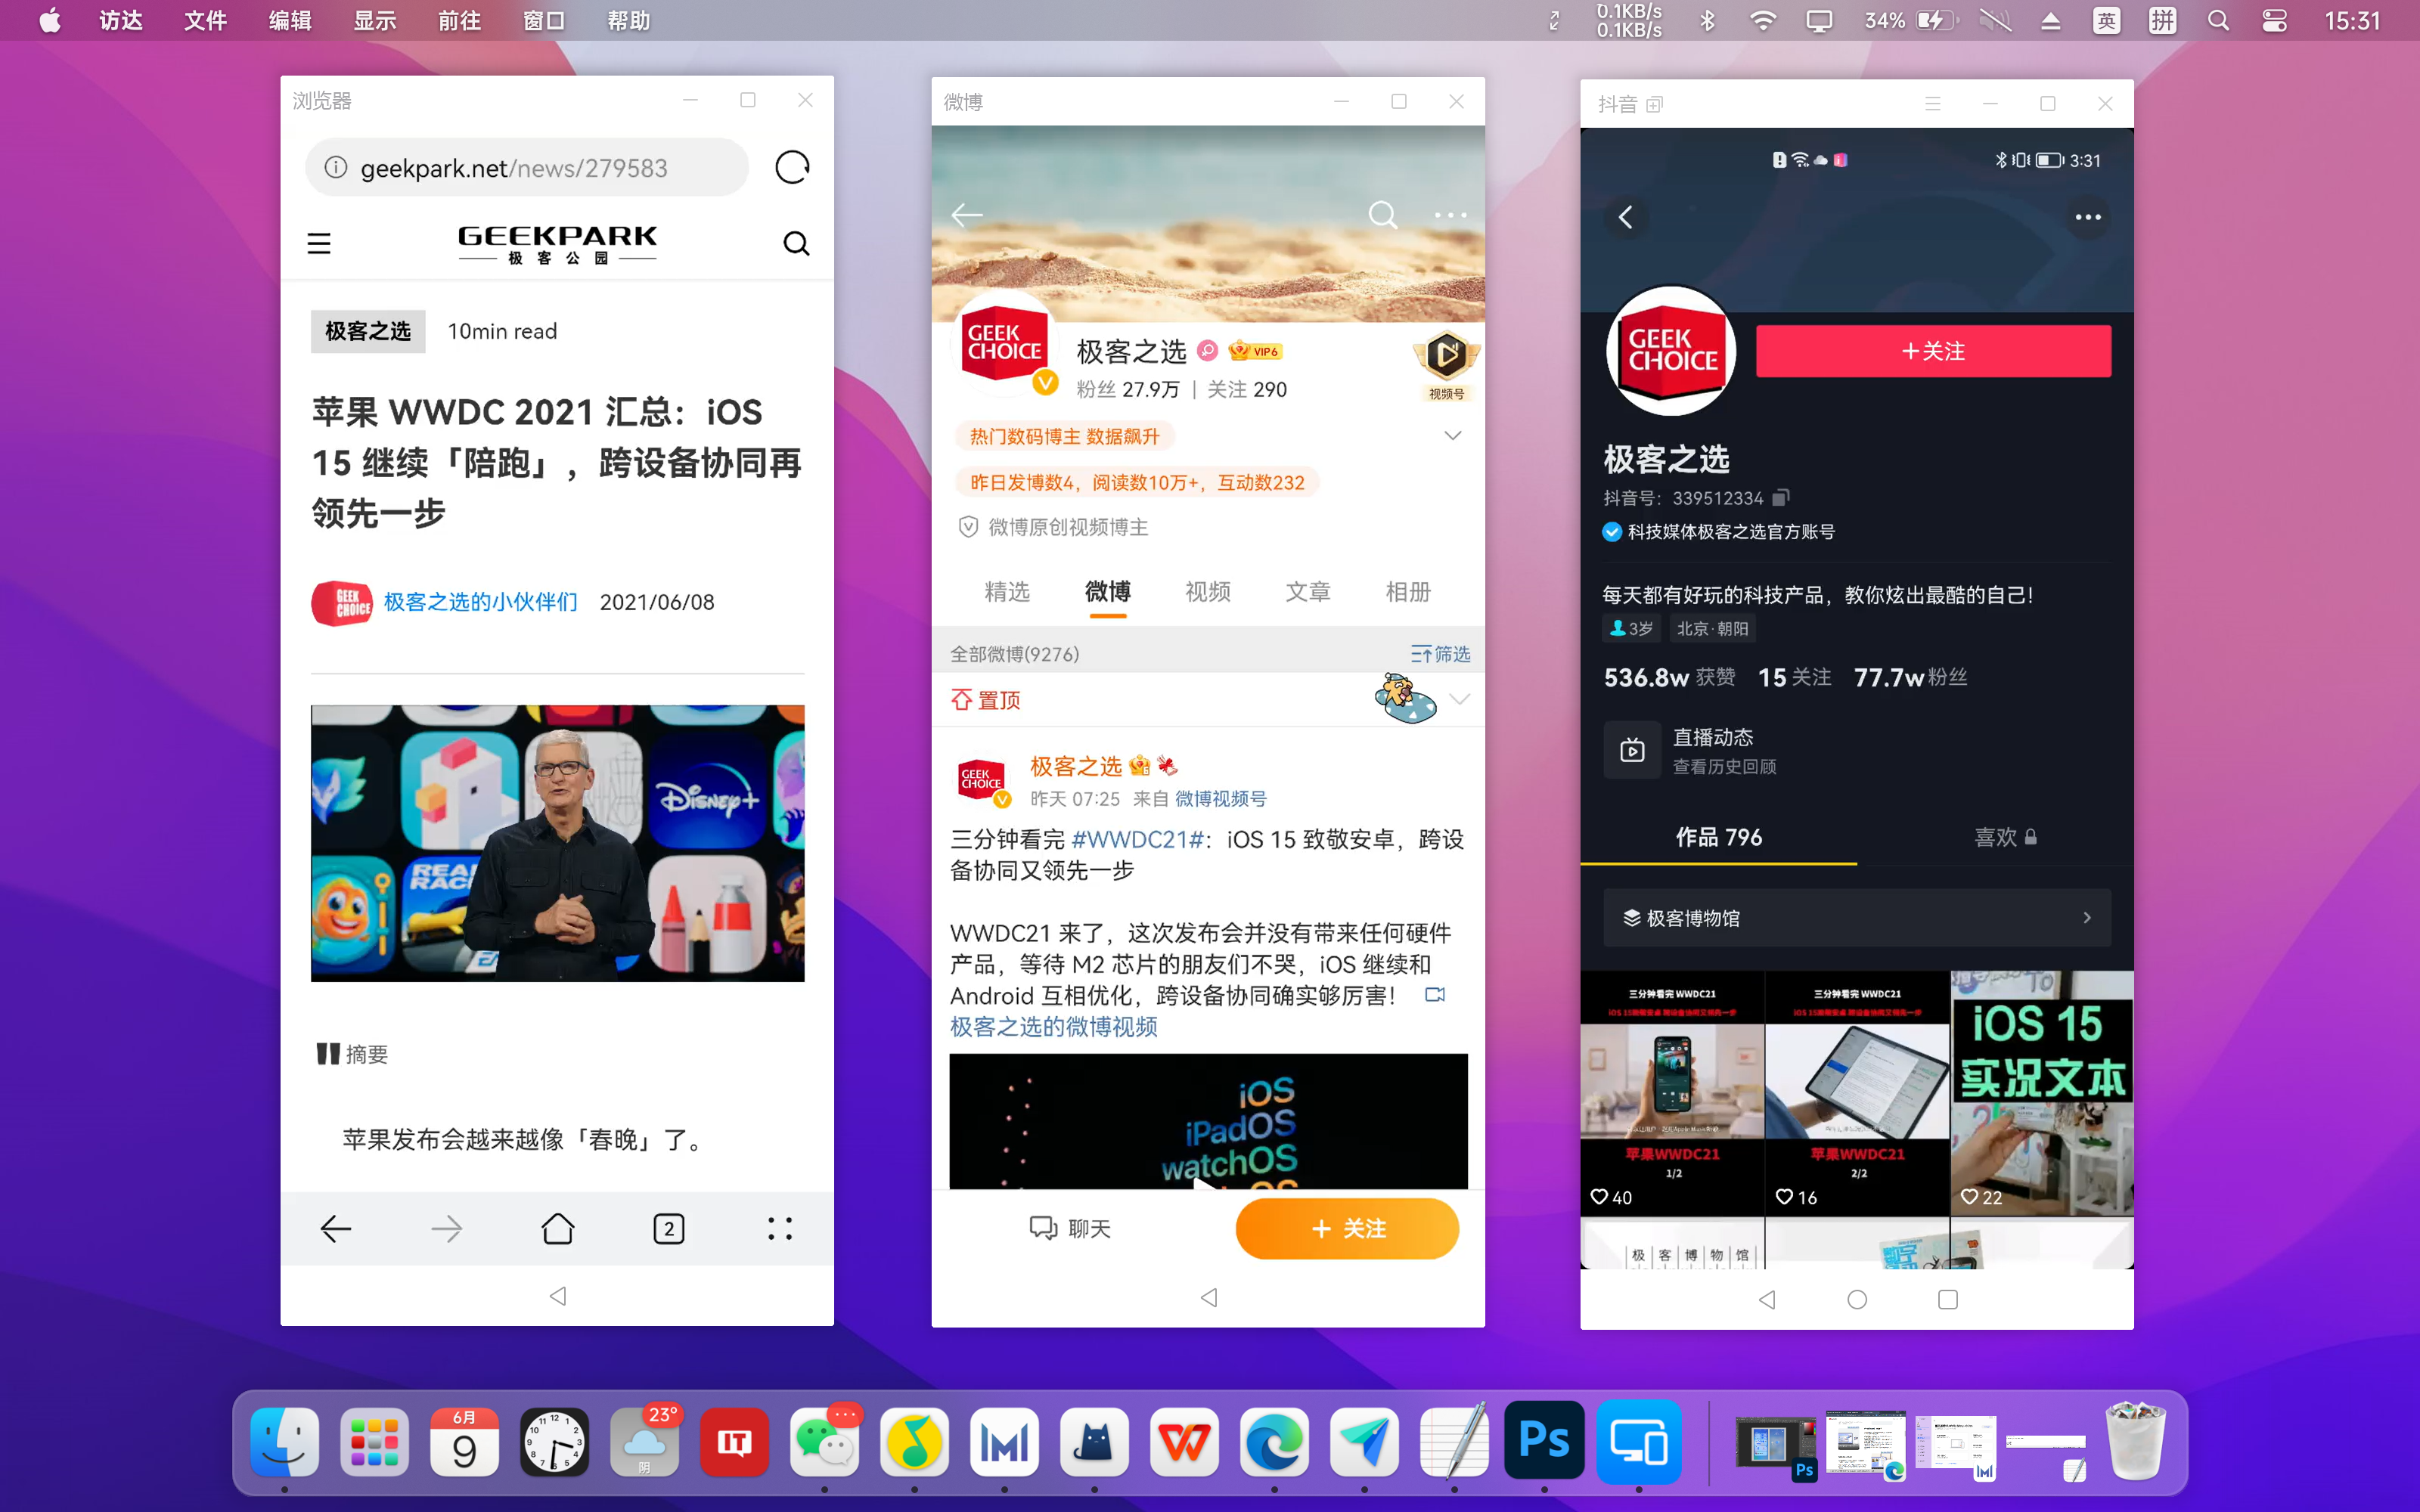Open the 极客之选的微博视频 link
This screenshot has width=2420, height=1512.
[x=1054, y=1027]
